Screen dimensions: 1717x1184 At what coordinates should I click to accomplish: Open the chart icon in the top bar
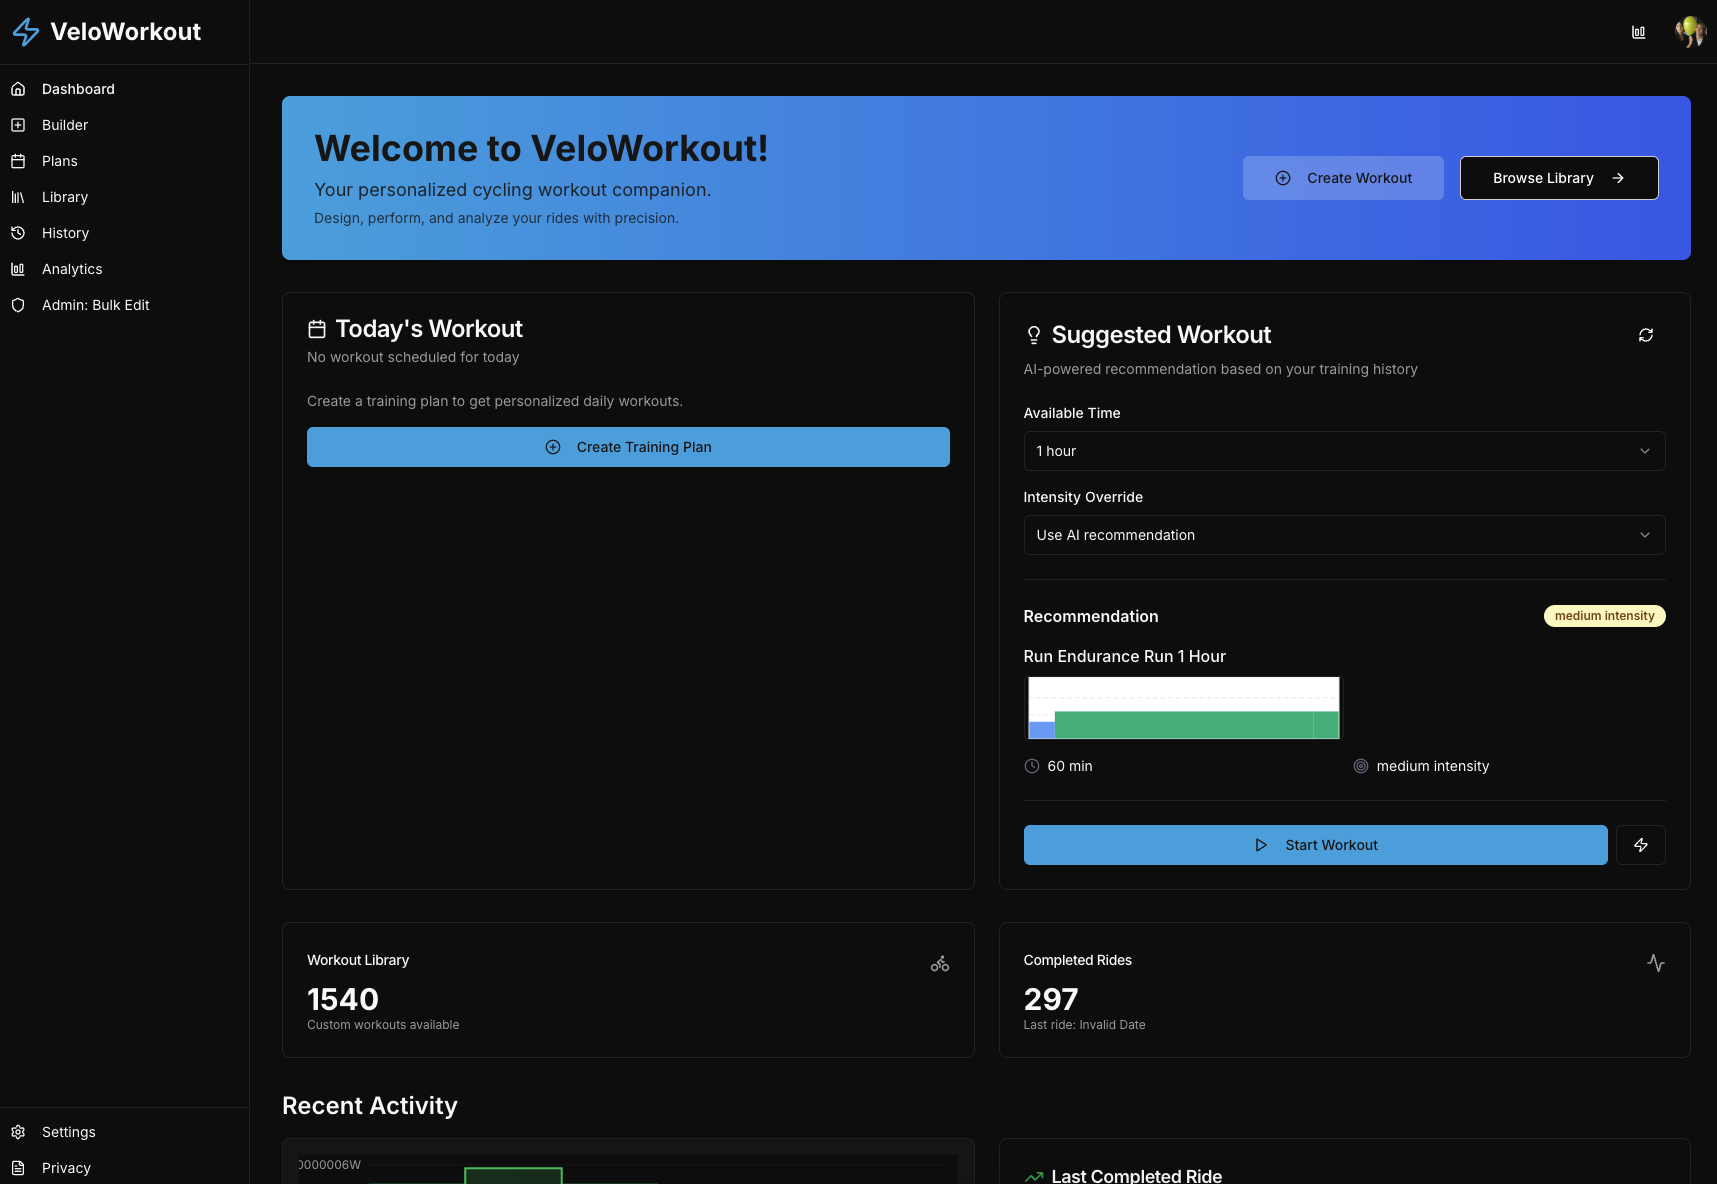[x=1638, y=31]
